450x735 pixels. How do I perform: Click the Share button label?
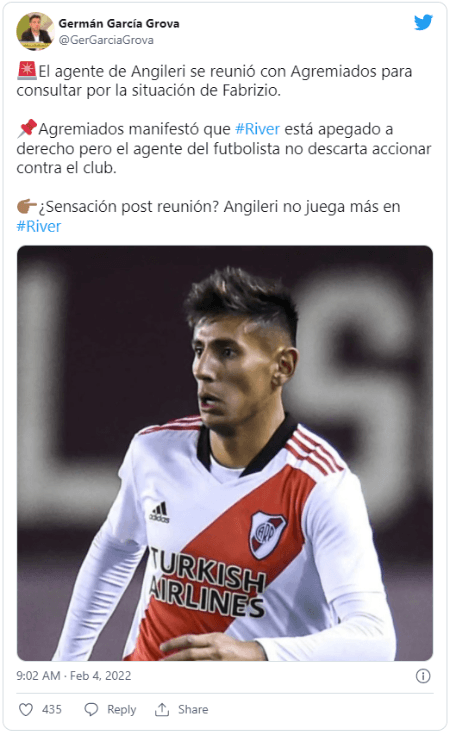point(193,709)
